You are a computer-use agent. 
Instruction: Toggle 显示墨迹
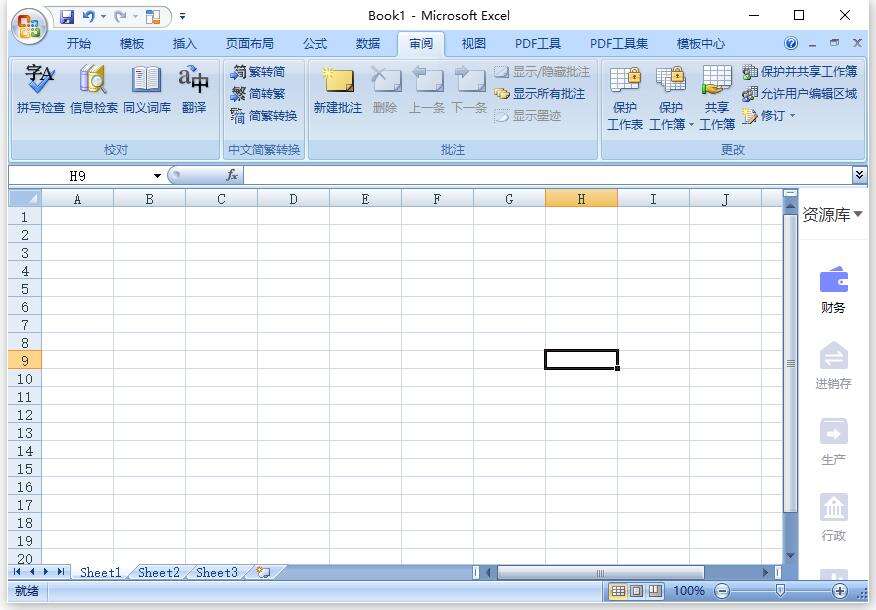(x=528, y=116)
